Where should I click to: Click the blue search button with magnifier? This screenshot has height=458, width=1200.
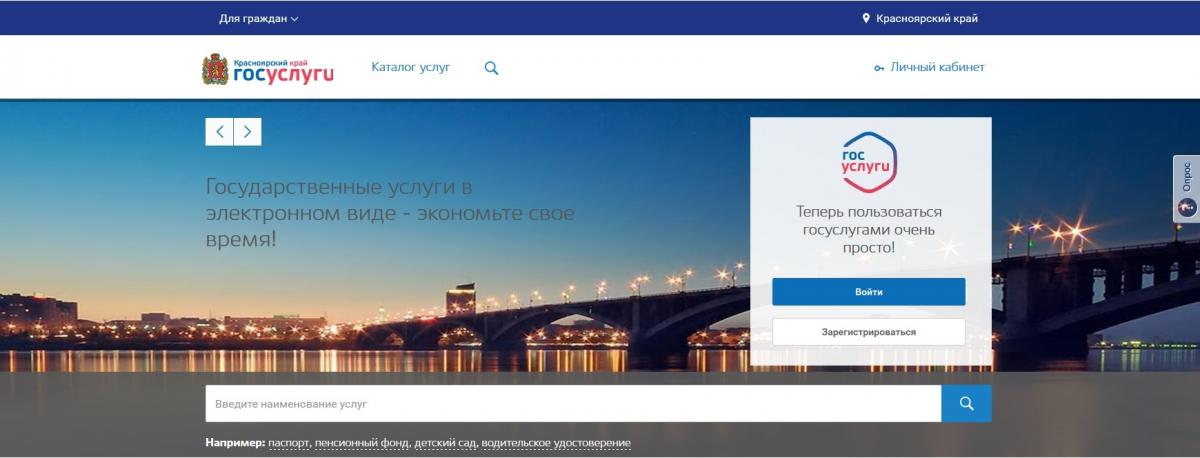[966, 403]
